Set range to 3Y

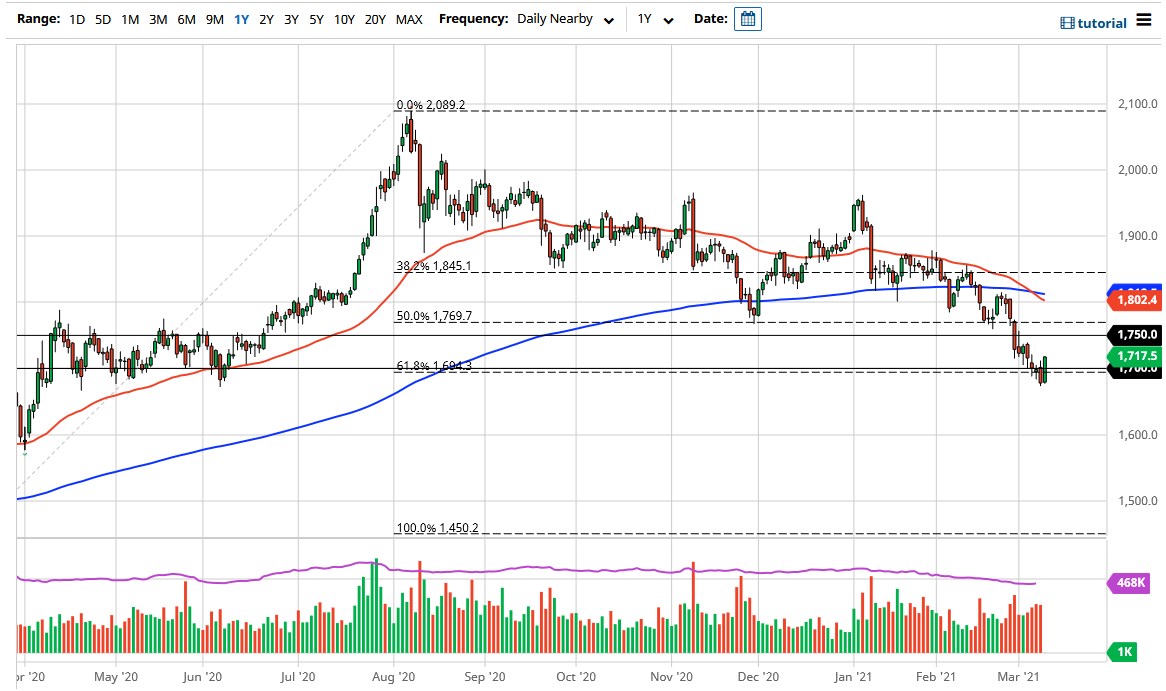coord(292,19)
